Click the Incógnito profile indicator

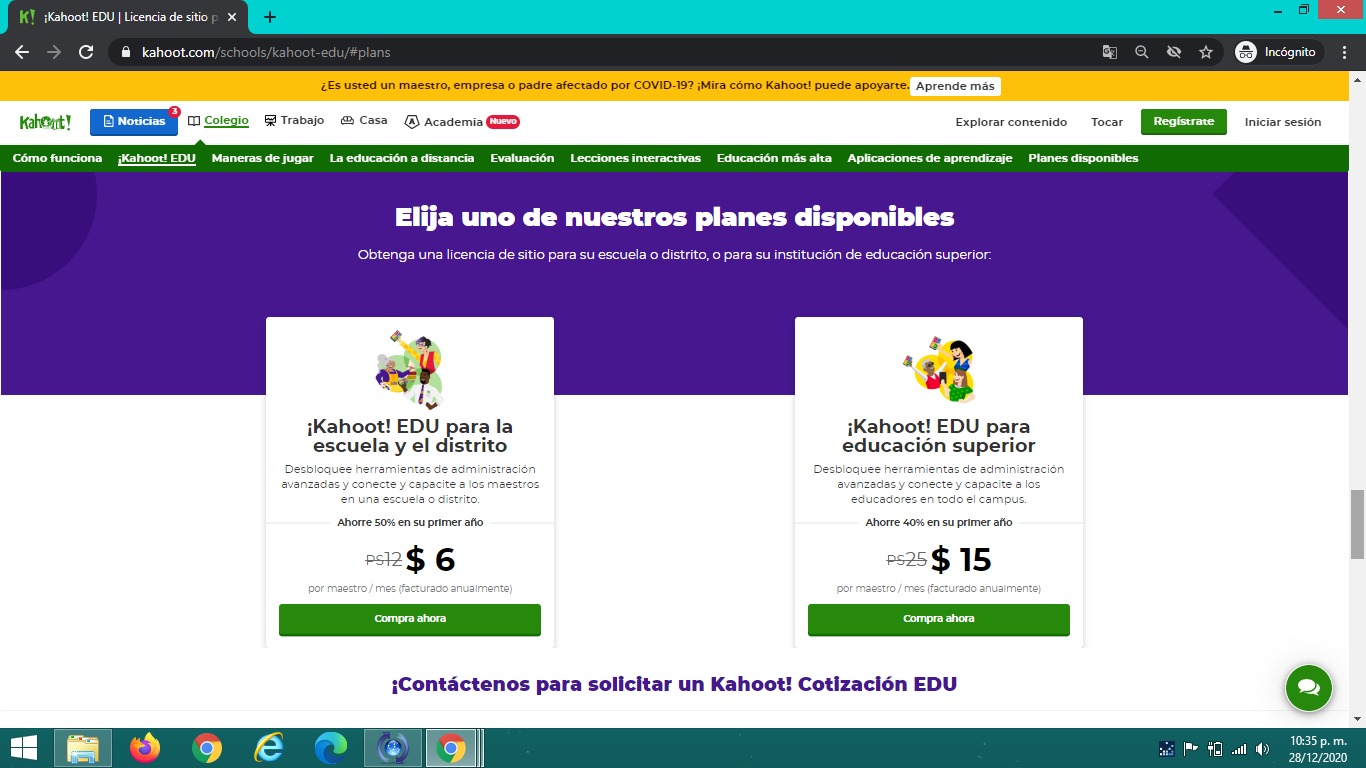coord(1279,52)
